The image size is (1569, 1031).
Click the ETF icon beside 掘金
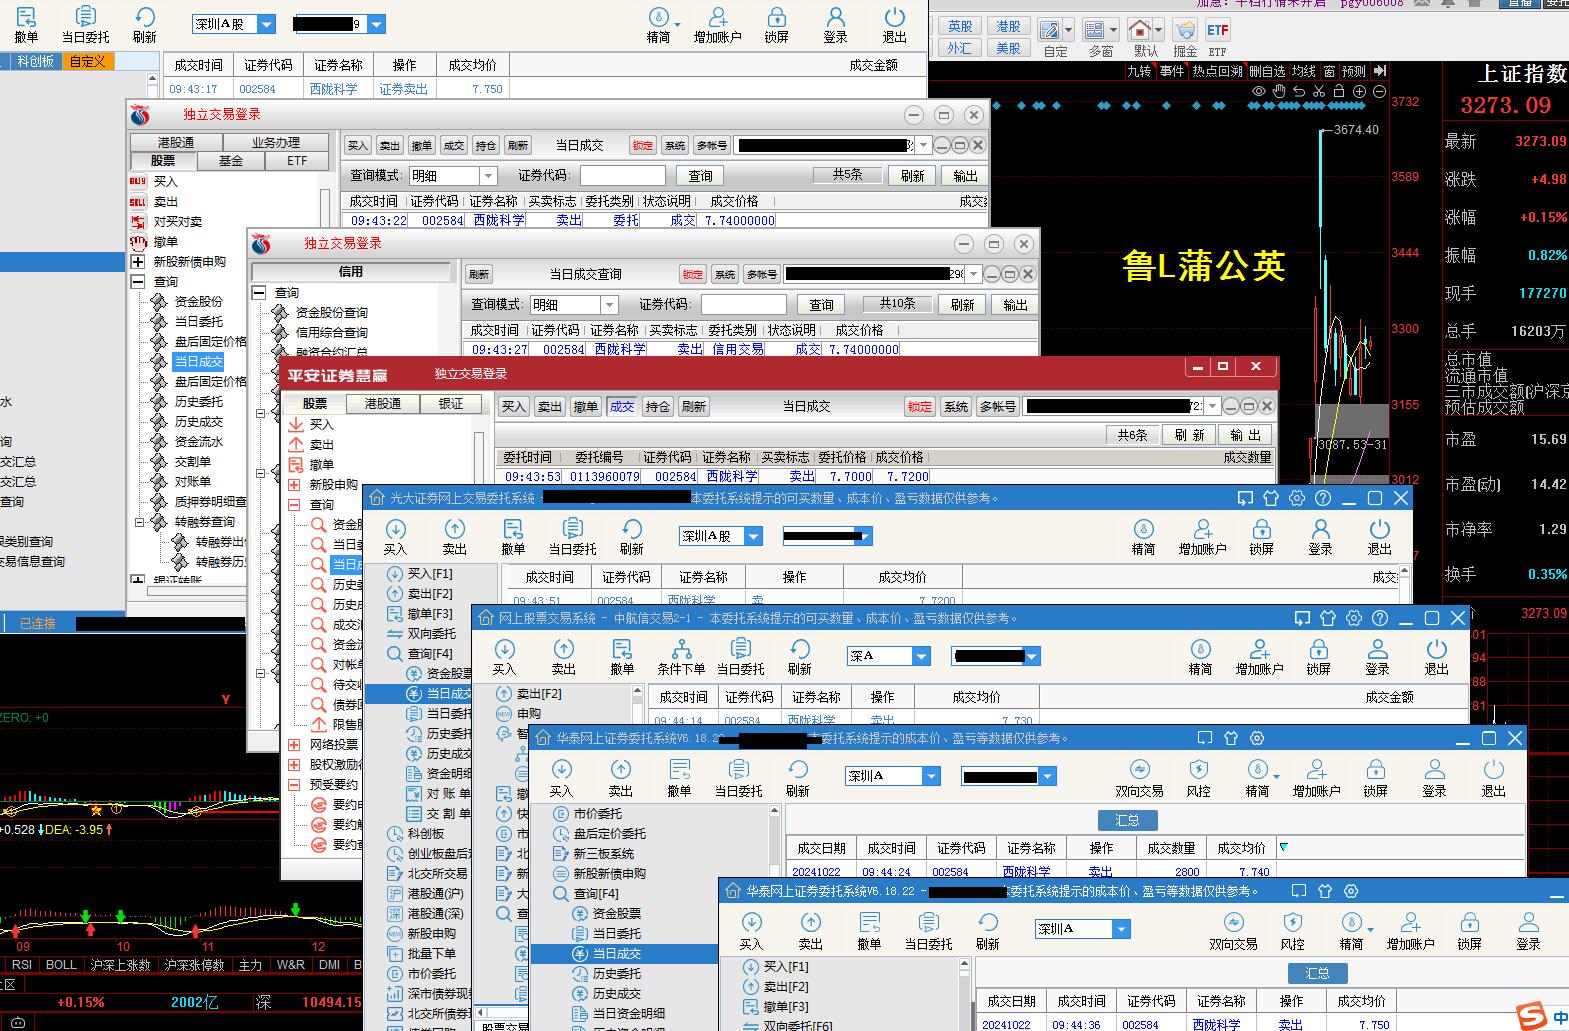(x=1217, y=30)
